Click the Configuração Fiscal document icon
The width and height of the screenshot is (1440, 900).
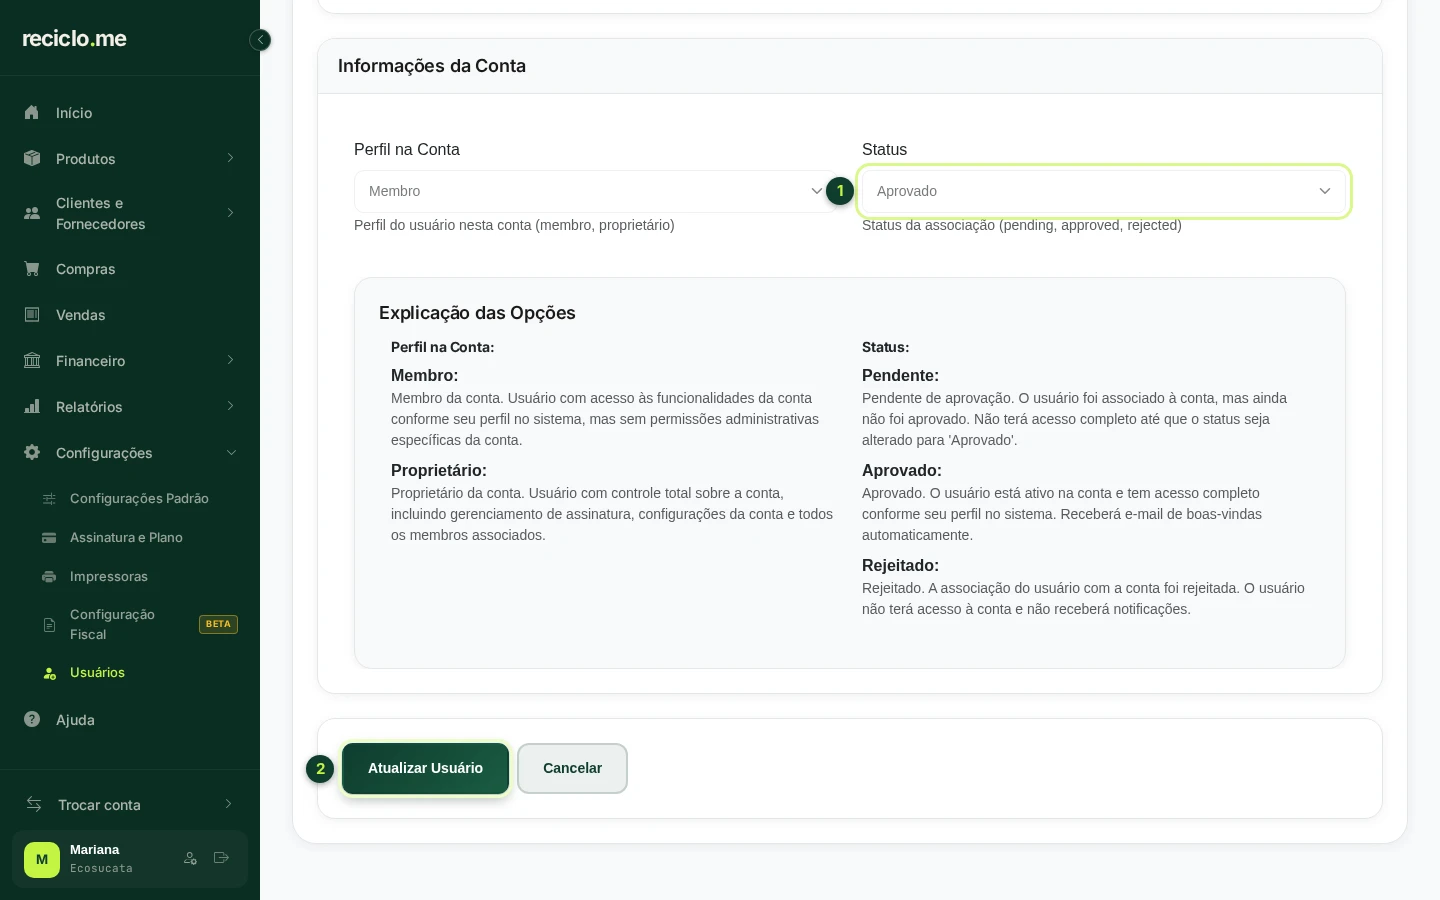coord(49,625)
